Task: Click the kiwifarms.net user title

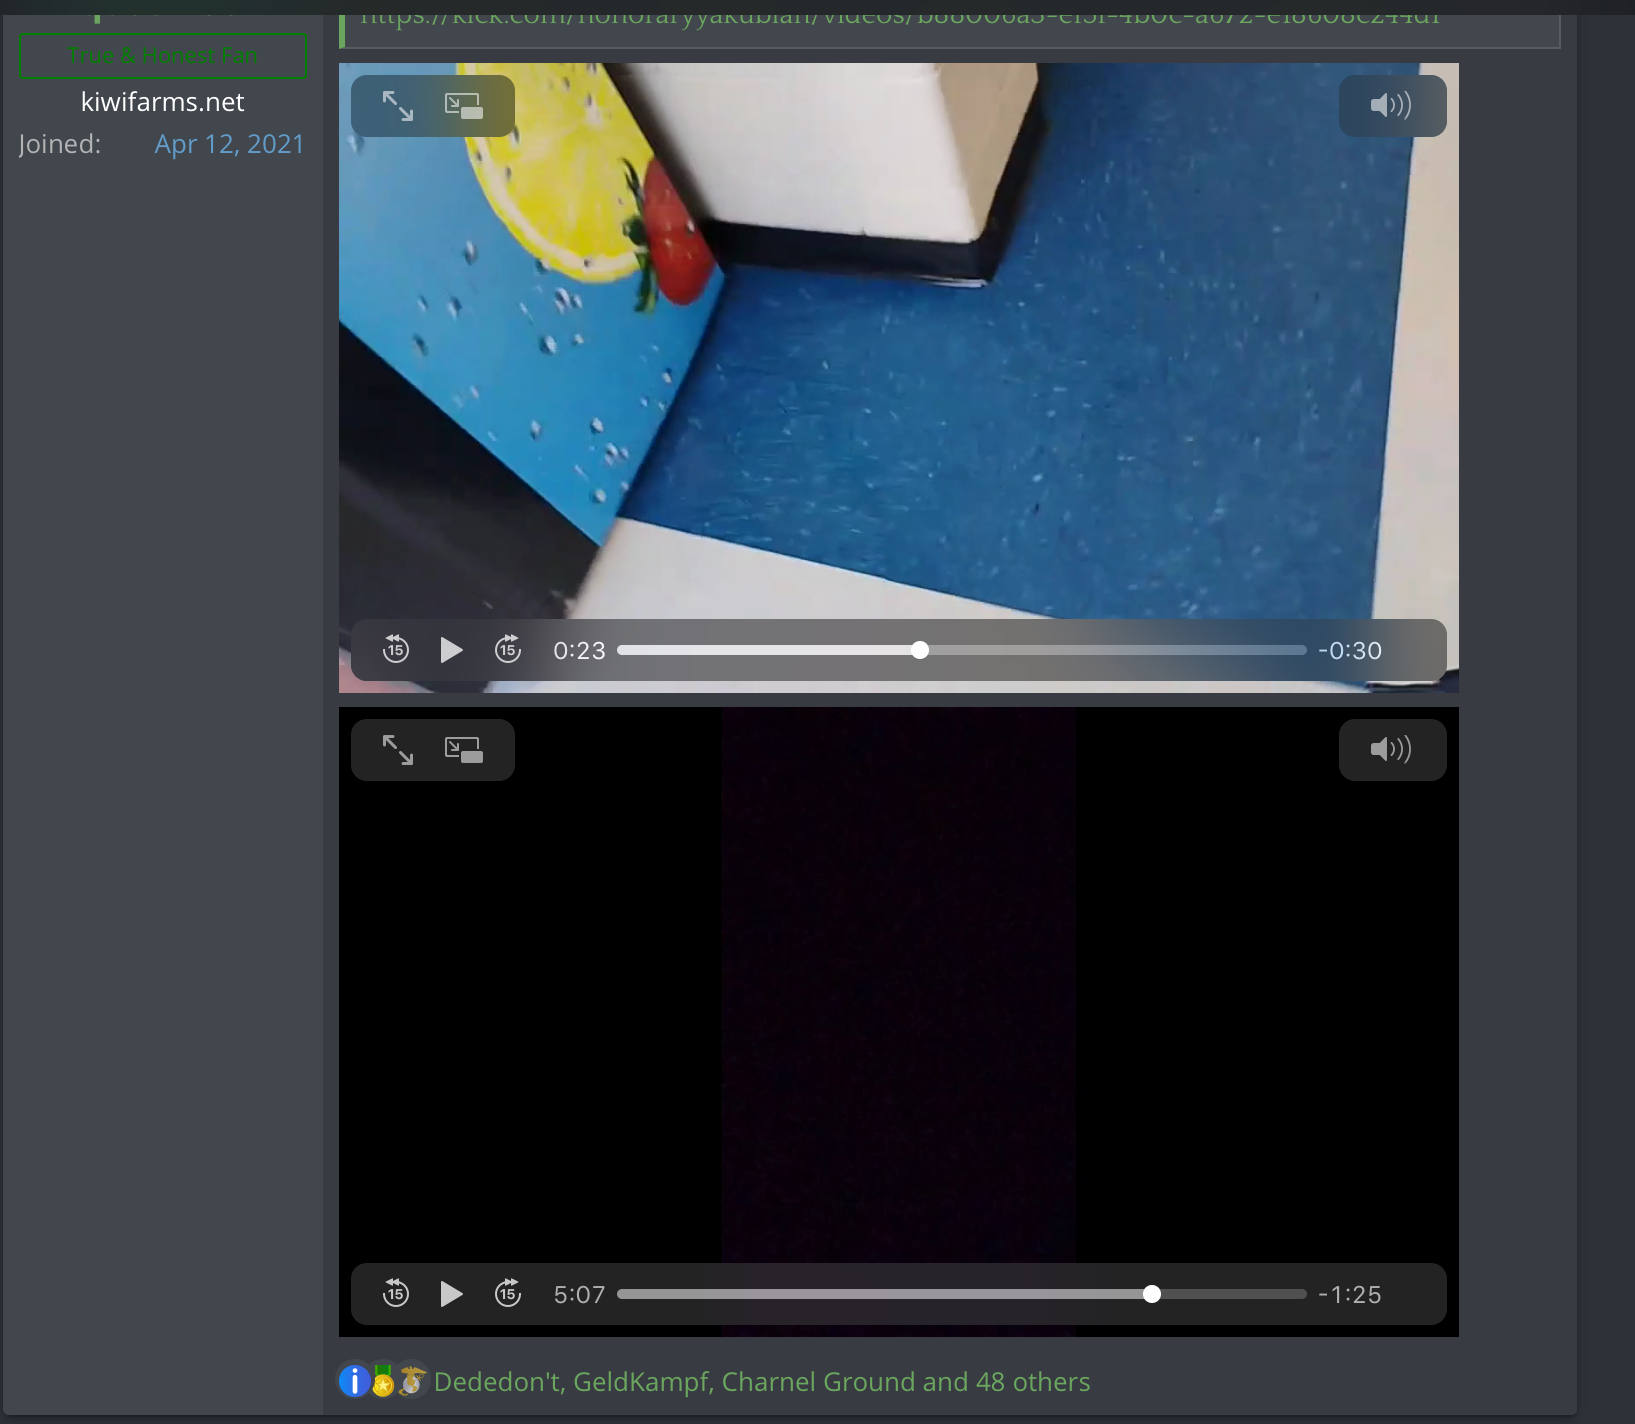Action: pyautogui.click(x=163, y=102)
